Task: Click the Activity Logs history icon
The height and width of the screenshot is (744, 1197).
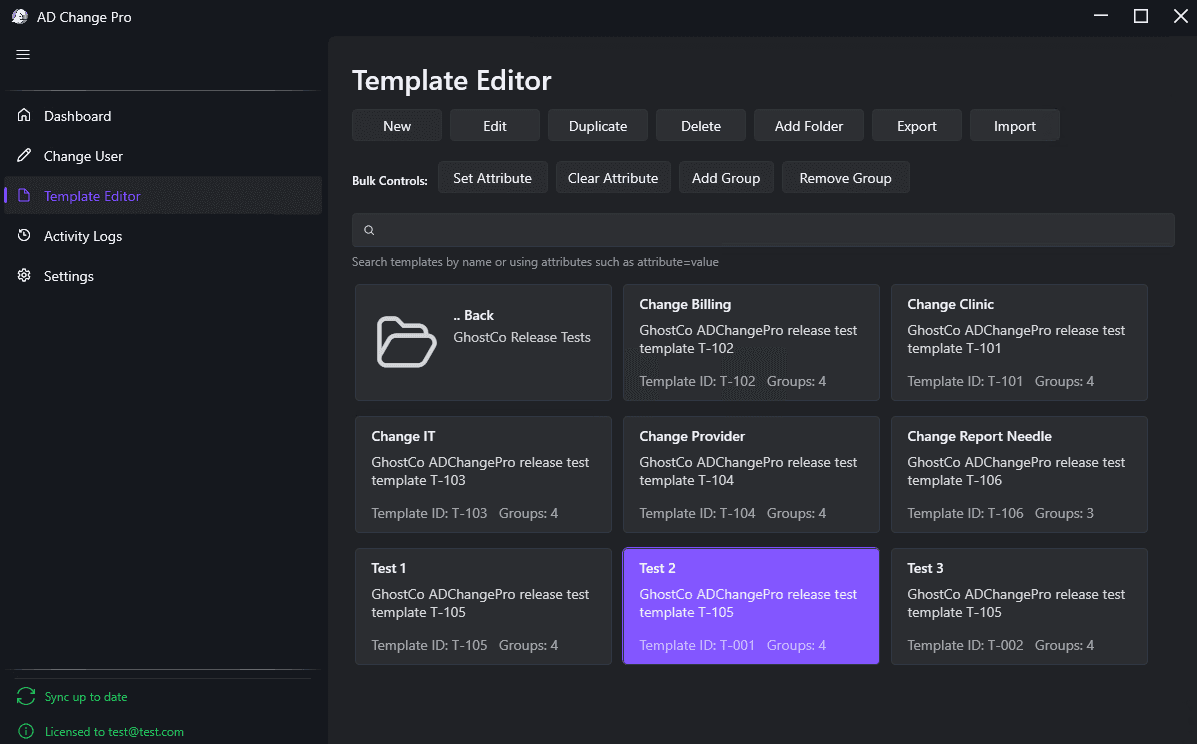Action: pyautogui.click(x=24, y=235)
